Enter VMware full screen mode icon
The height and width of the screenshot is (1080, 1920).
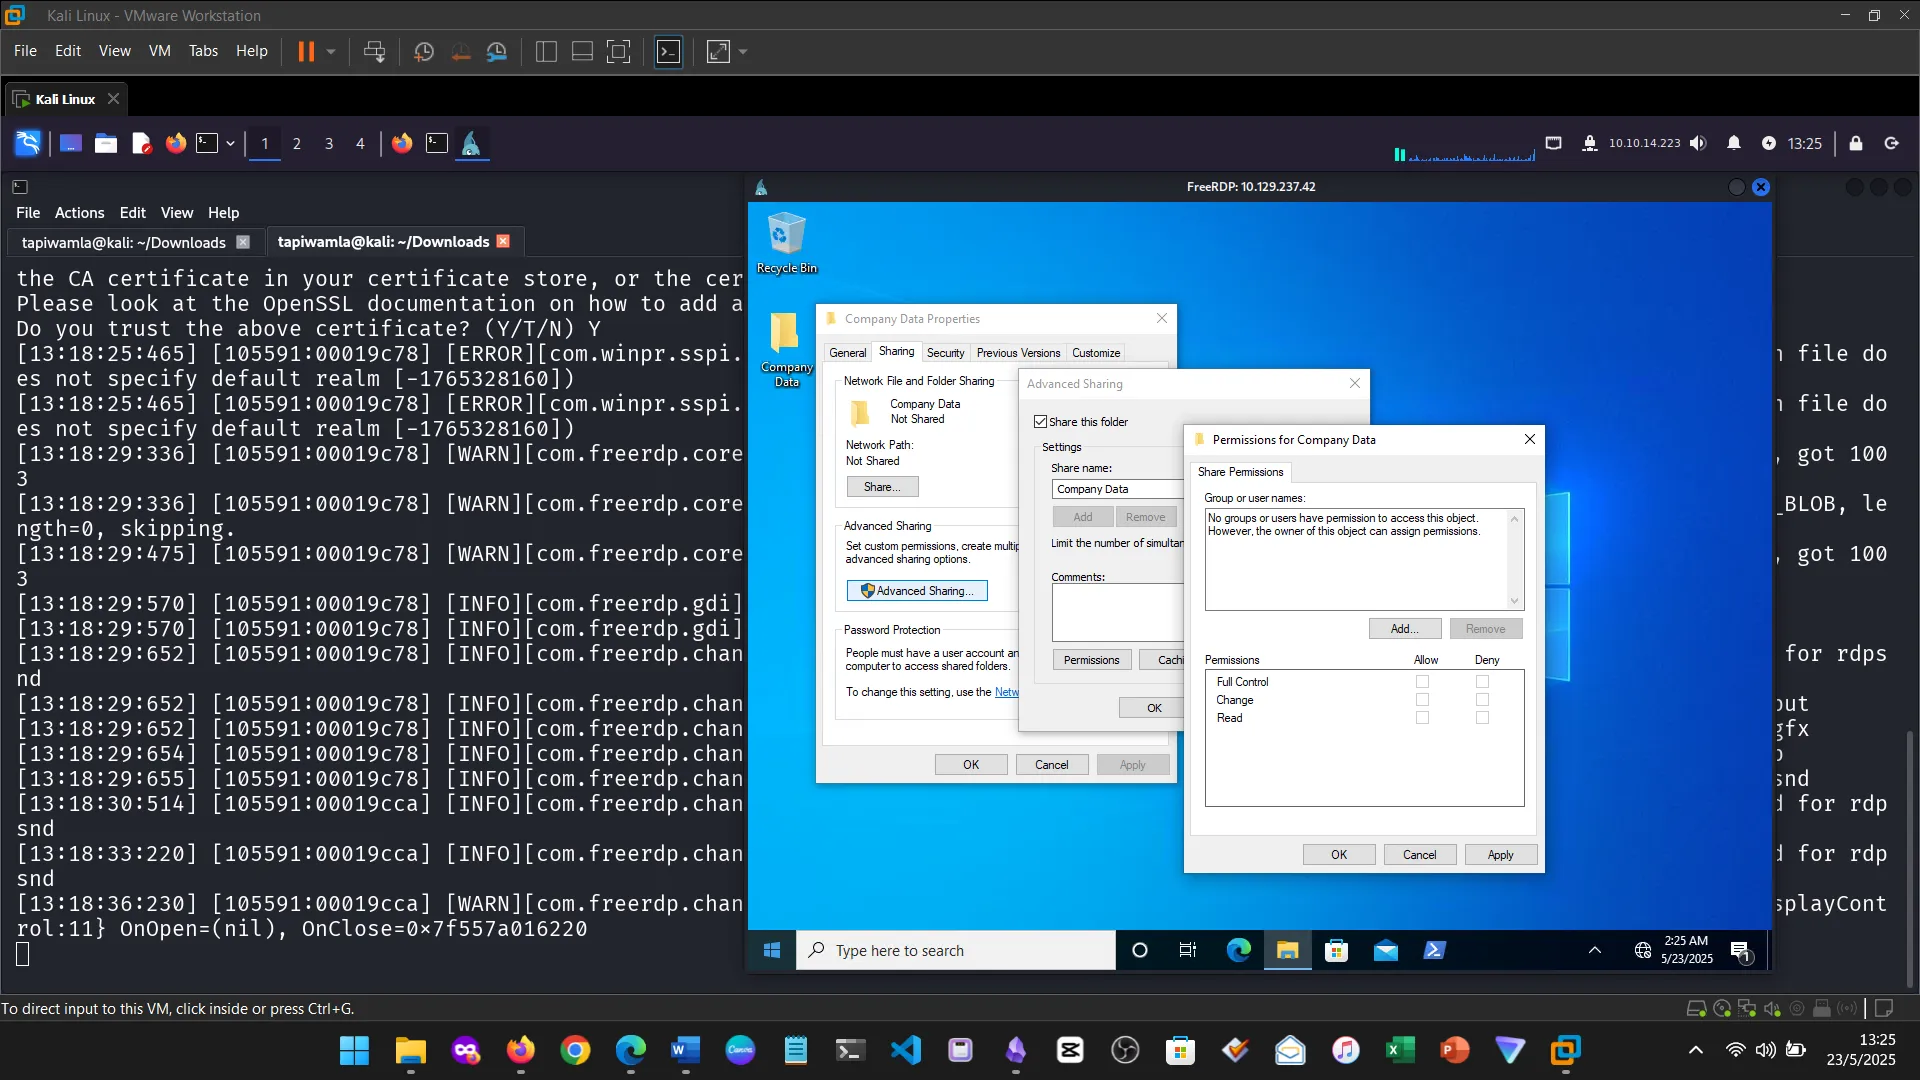pos(619,51)
